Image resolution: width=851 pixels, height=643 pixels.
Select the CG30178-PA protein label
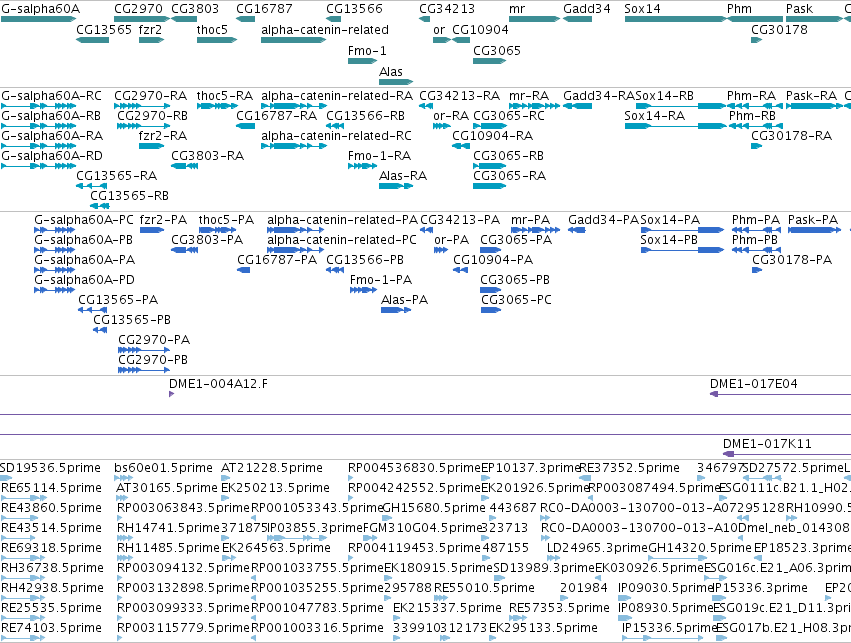[x=792, y=260]
